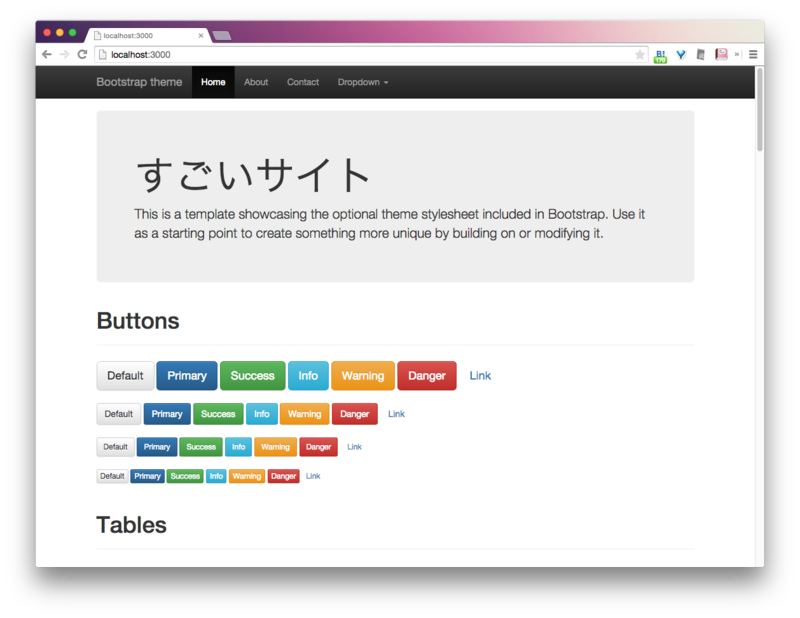Screen dimensions: 800x618
Task: Click the blue Y extension icon
Action: (681, 55)
